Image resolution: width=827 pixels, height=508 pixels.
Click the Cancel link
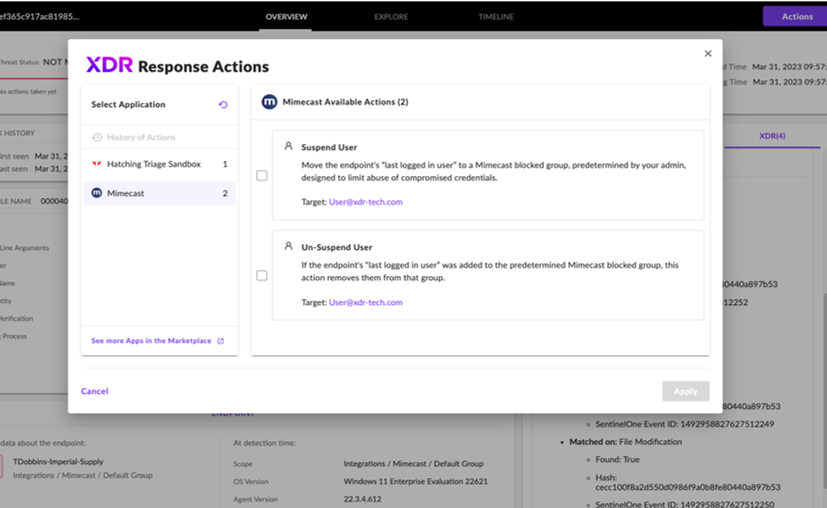pyautogui.click(x=95, y=391)
